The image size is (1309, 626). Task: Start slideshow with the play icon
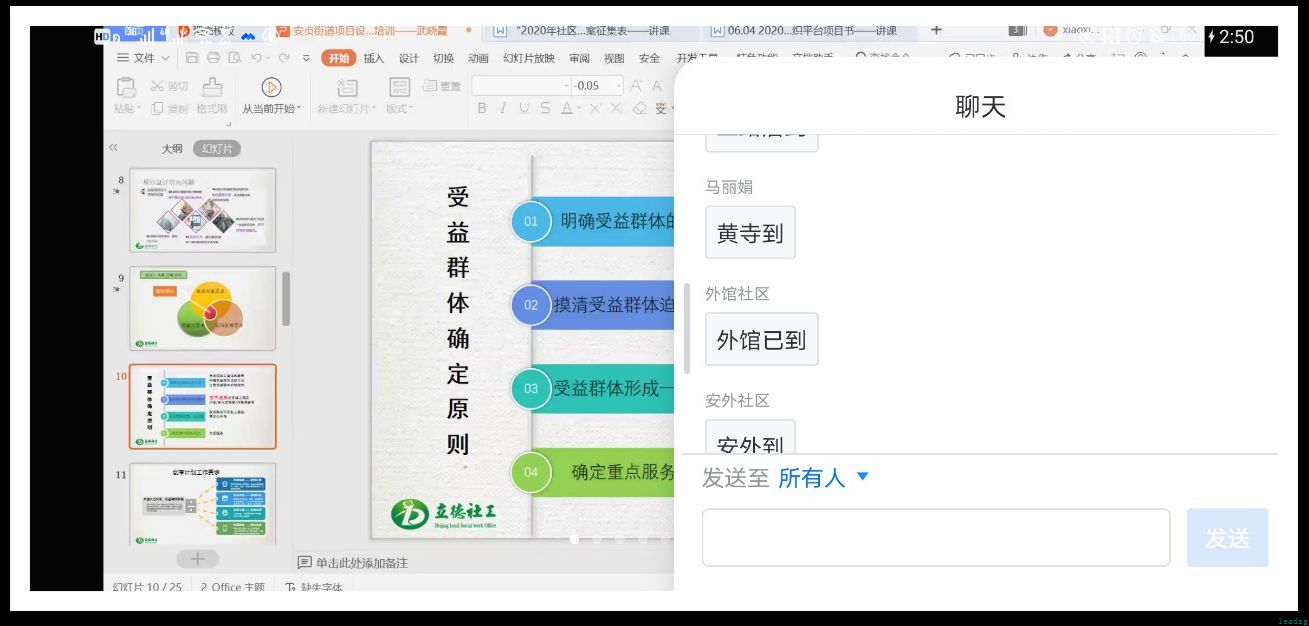point(271,87)
